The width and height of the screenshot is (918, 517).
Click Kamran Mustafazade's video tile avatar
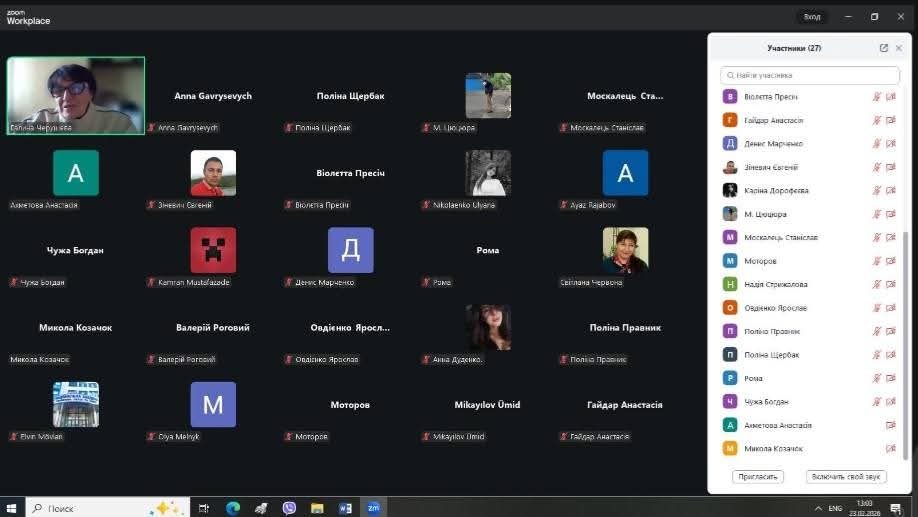coord(213,250)
